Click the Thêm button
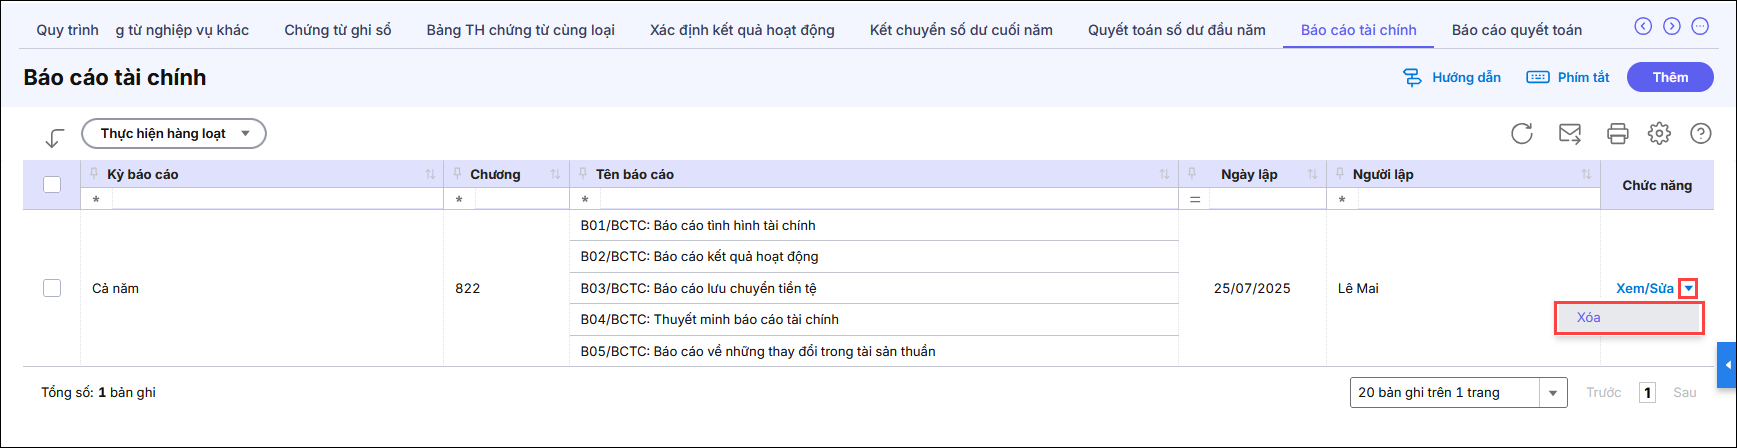 1669,77
